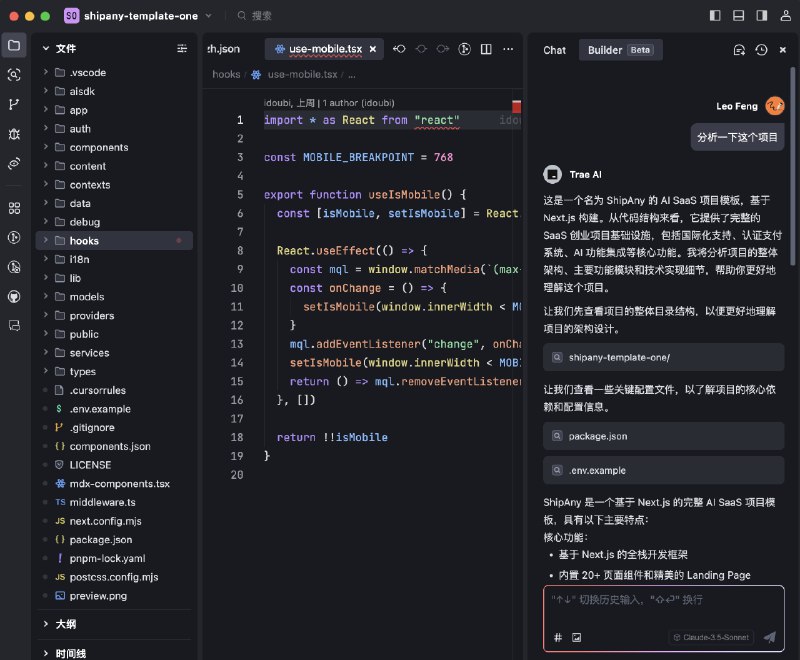
Task: Open the user account icon
Action: click(x=786, y=16)
